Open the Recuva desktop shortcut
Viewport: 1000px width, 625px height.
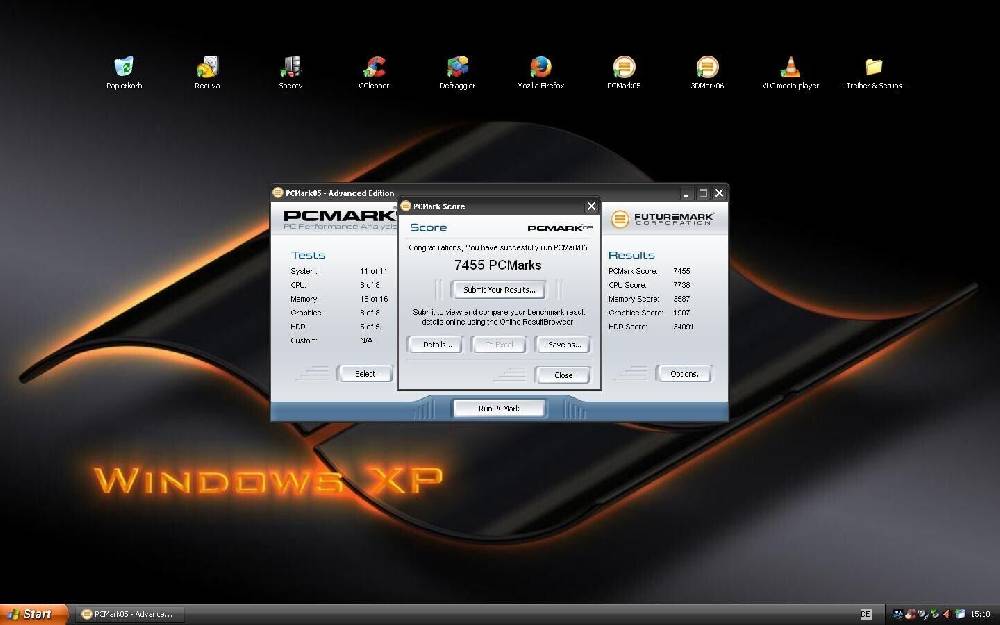(207, 72)
